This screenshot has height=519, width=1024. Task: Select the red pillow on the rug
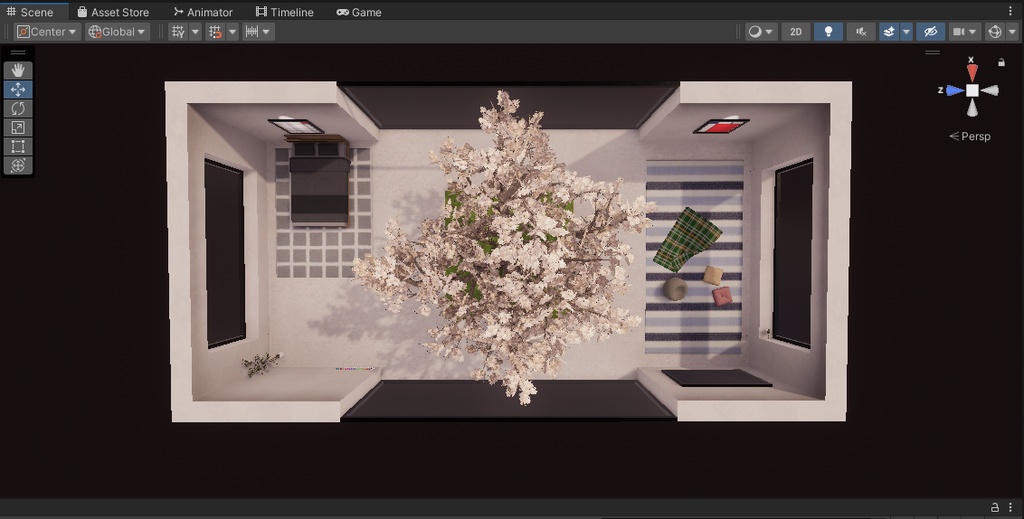[722, 296]
